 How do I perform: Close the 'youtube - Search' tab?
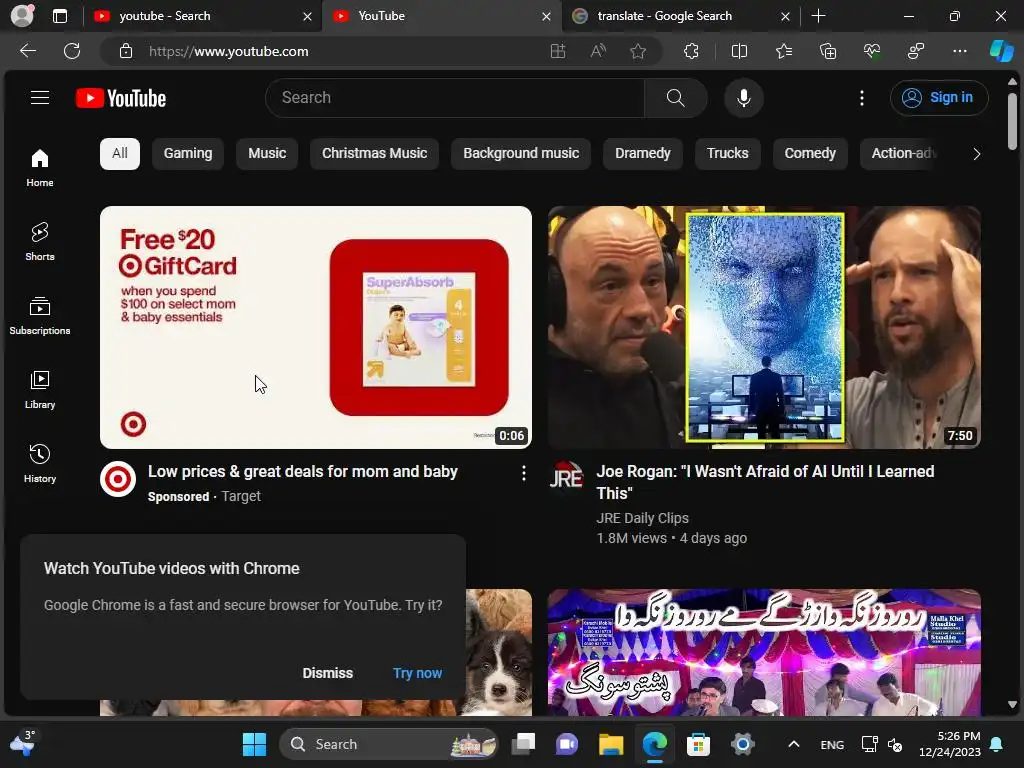307,16
